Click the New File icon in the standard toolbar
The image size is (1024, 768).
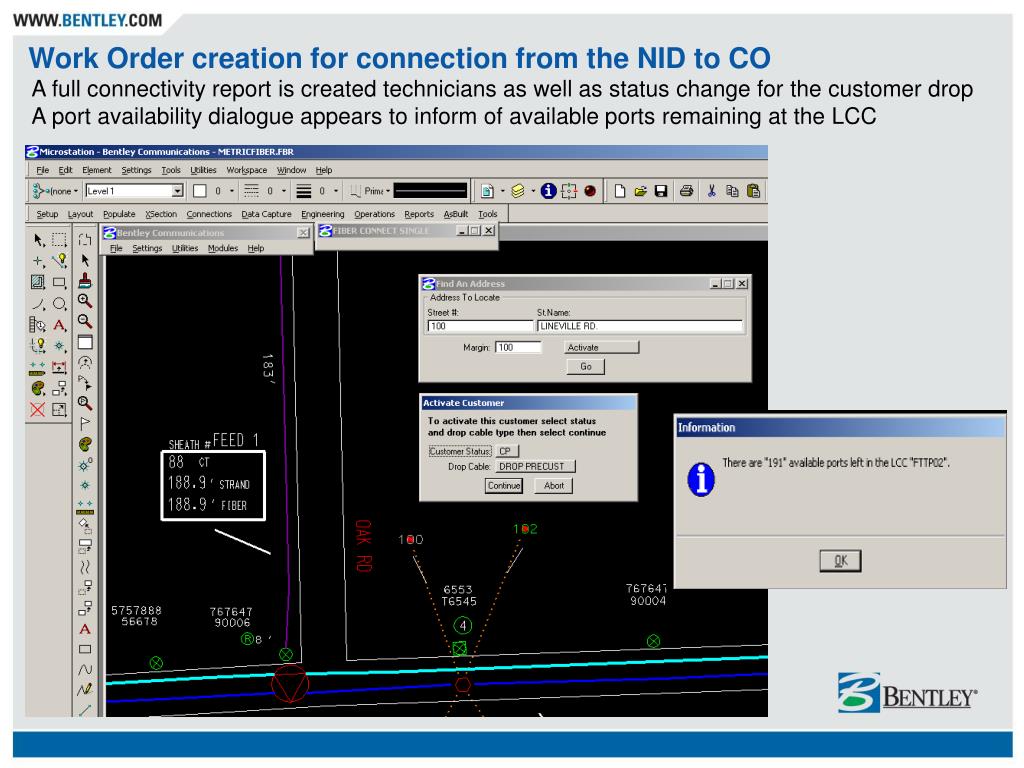click(620, 191)
